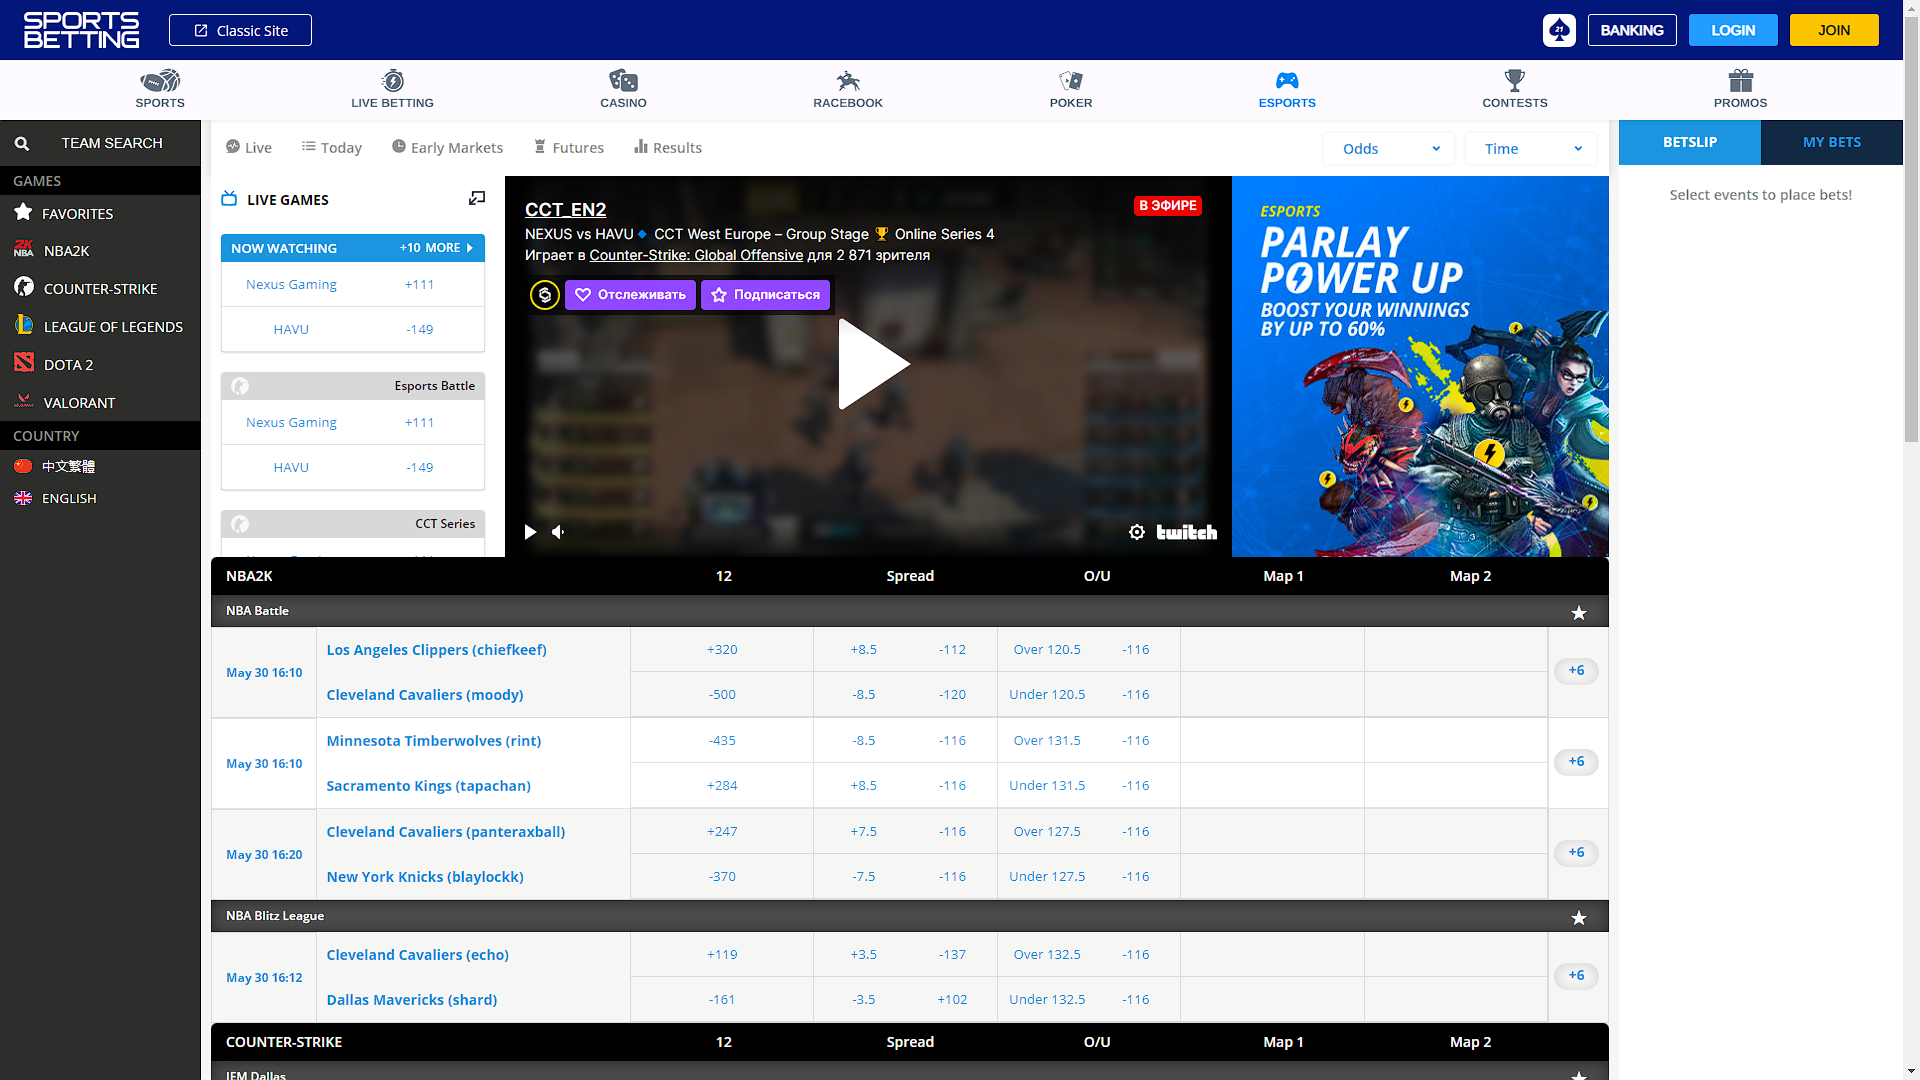Image resolution: width=1920 pixels, height=1080 pixels.
Task: Click the Team Search magnifier icon
Action: coord(22,143)
